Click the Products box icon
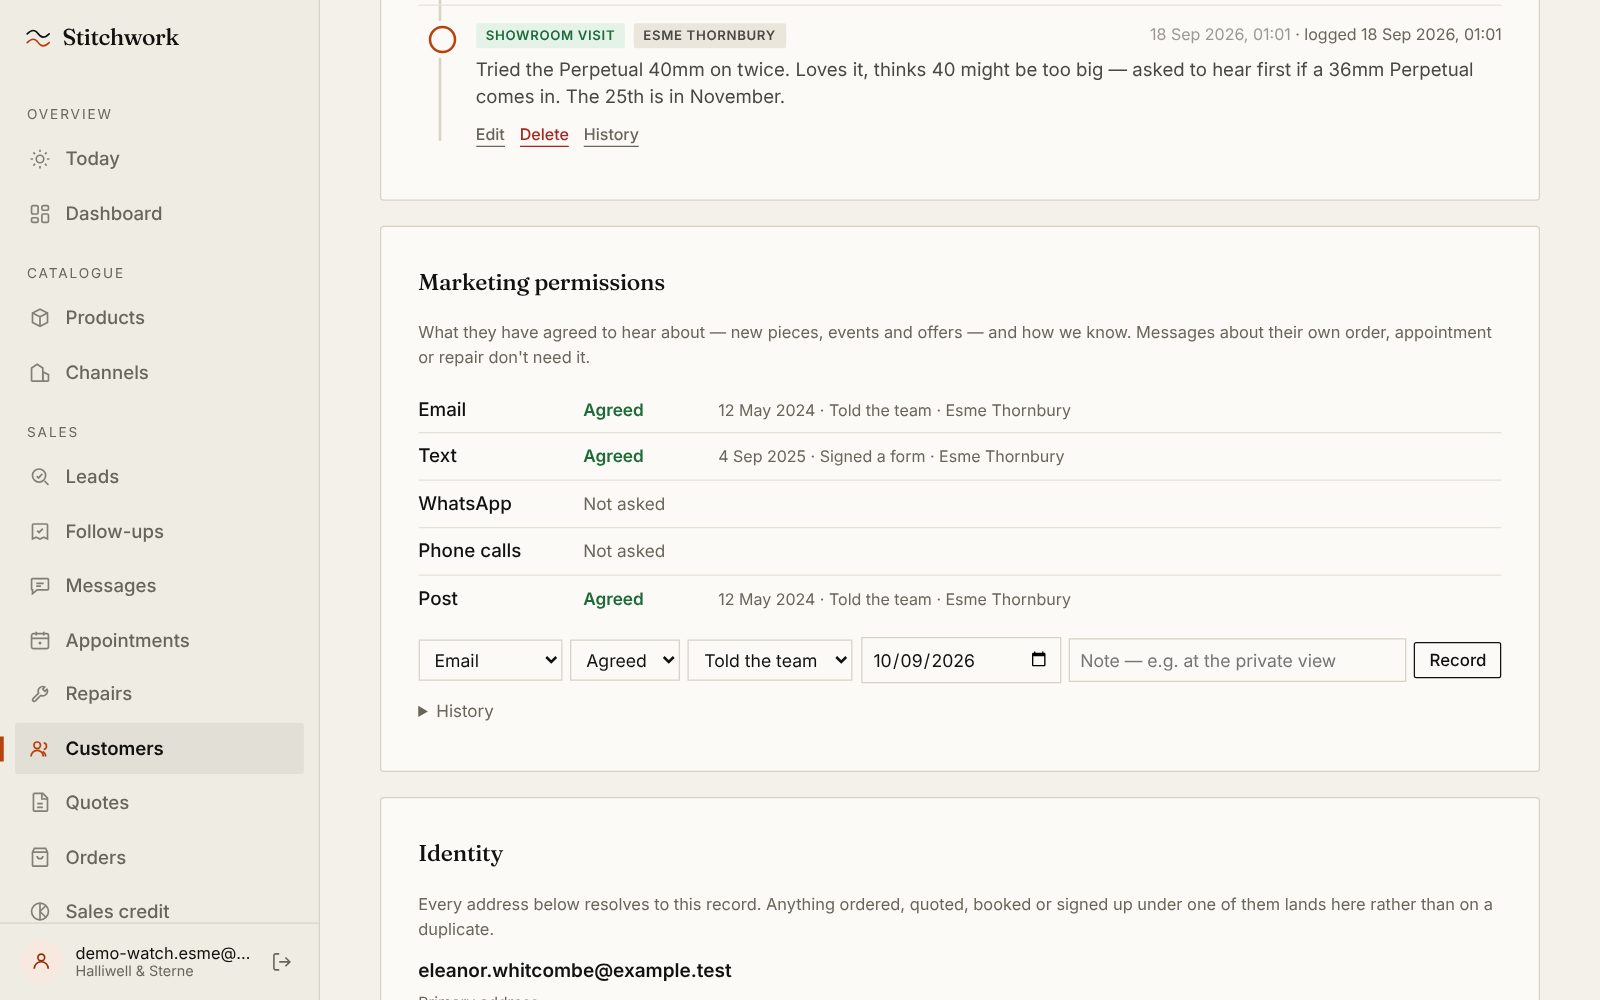Viewport: 1600px width, 1000px height. [x=40, y=318]
